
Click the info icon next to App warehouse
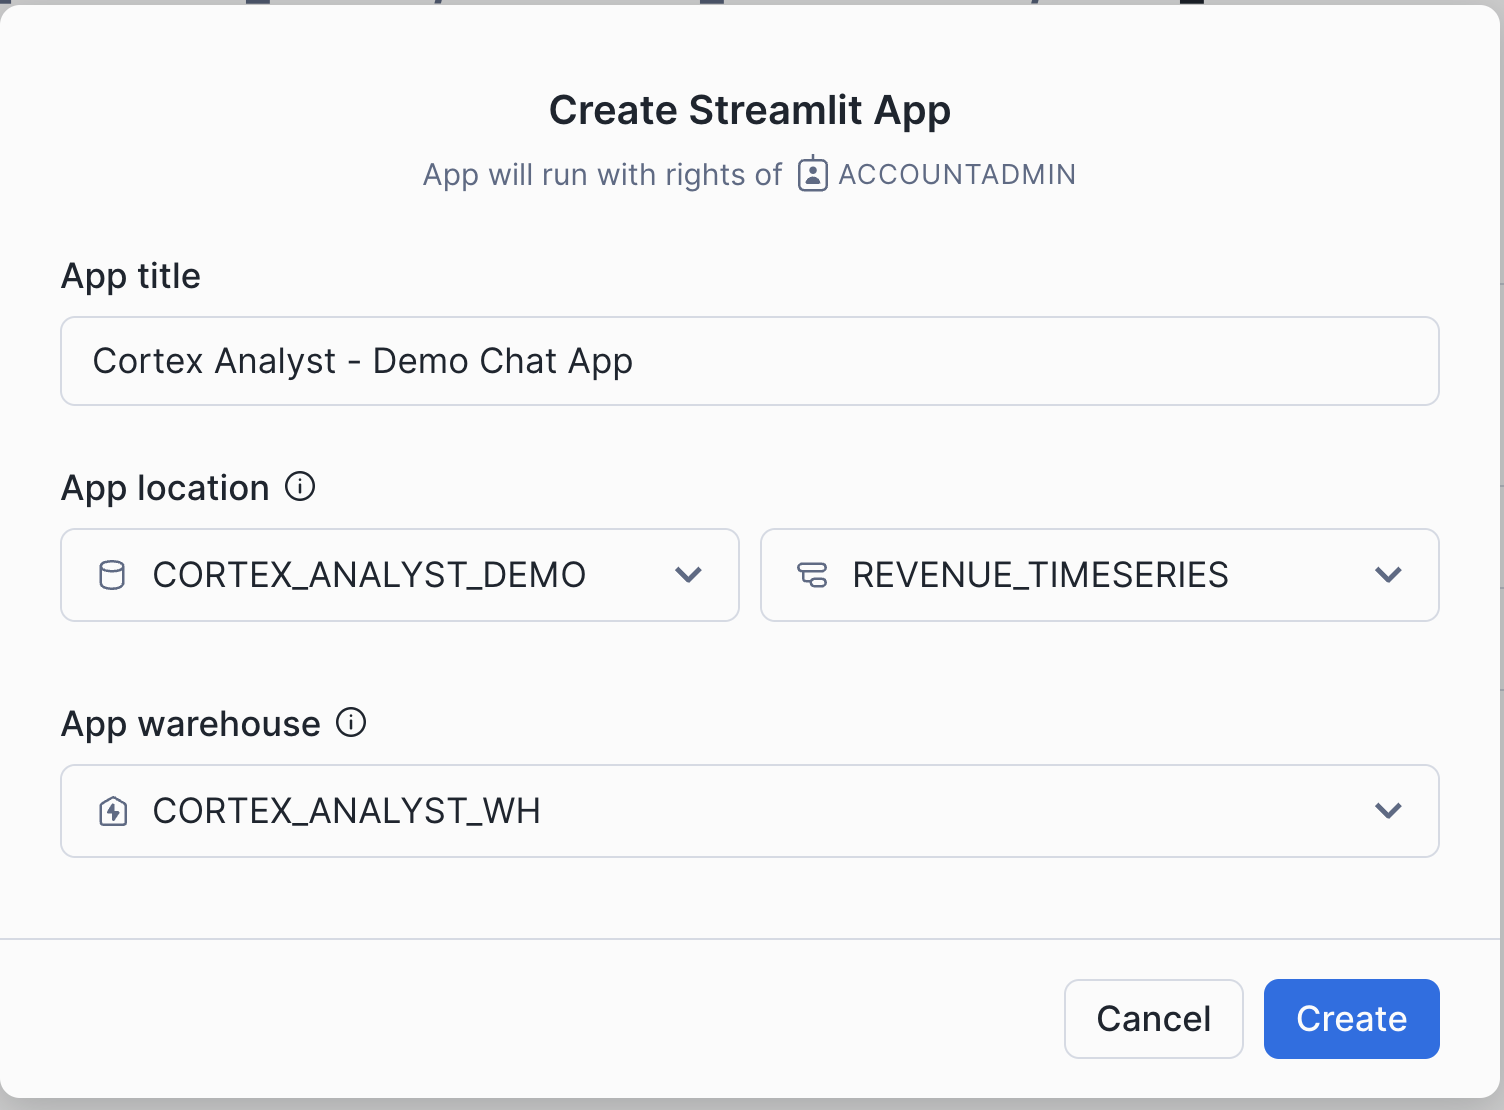click(x=351, y=722)
